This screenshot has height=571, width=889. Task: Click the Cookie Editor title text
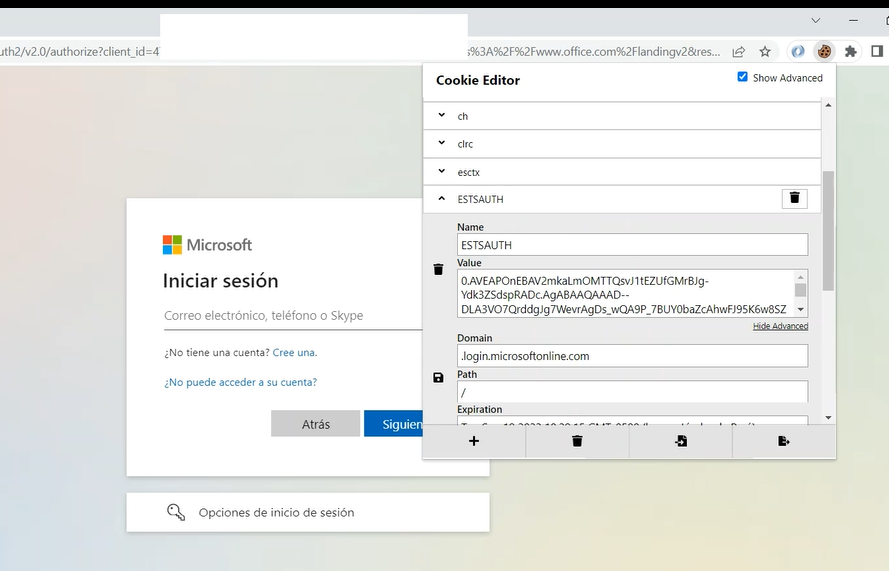(x=478, y=81)
